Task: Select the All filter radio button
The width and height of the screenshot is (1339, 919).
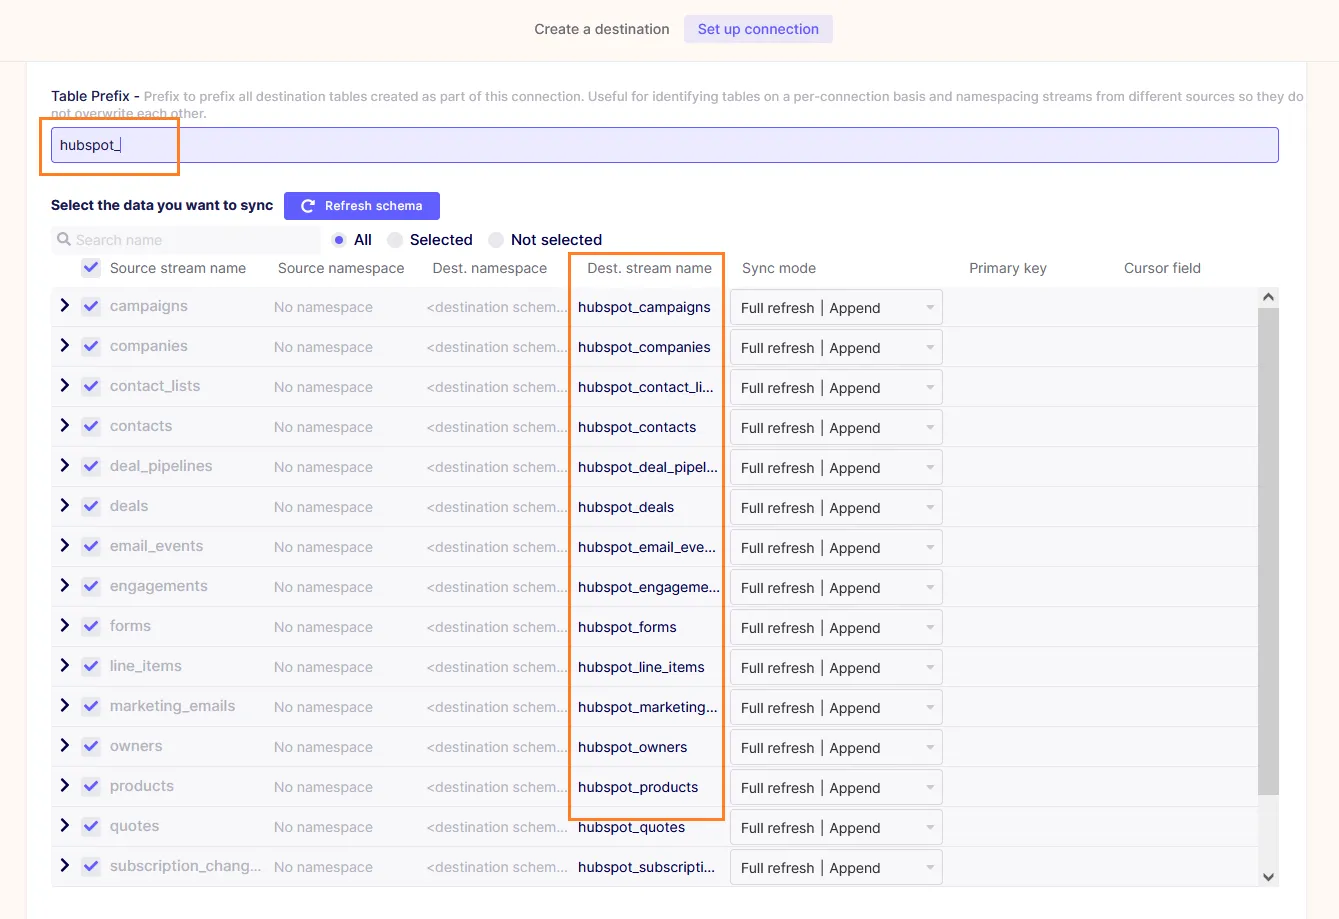Action: click(x=339, y=240)
